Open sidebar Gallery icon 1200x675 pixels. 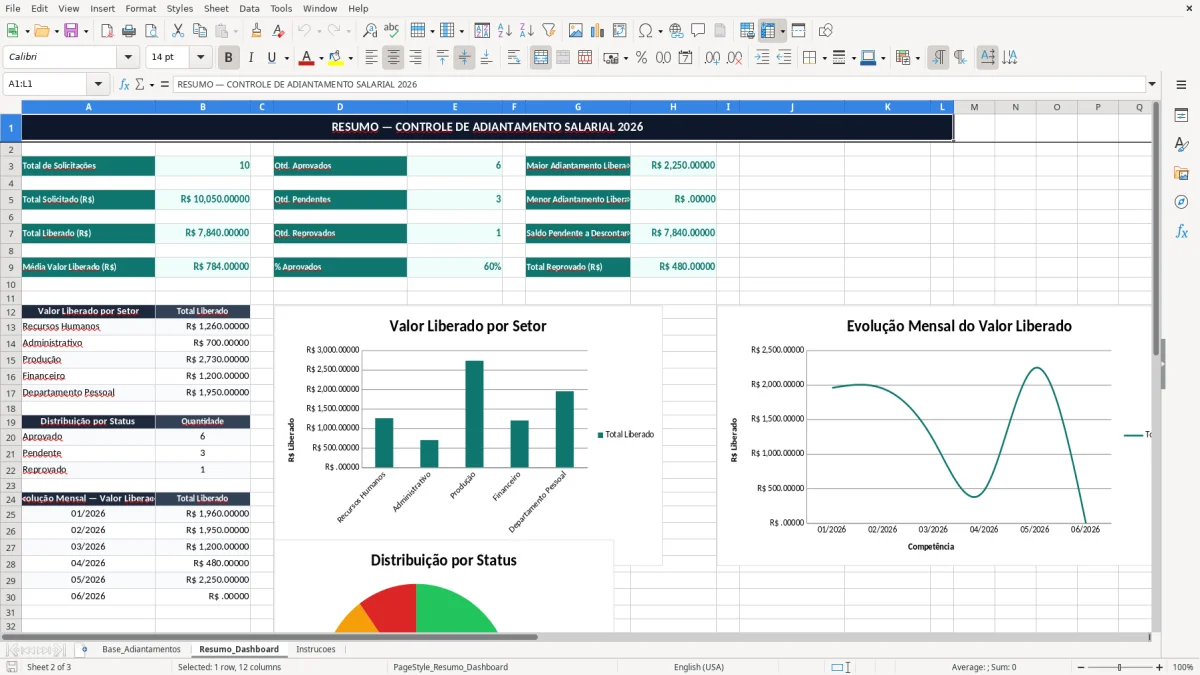pyautogui.click(x=1181, y=173)
